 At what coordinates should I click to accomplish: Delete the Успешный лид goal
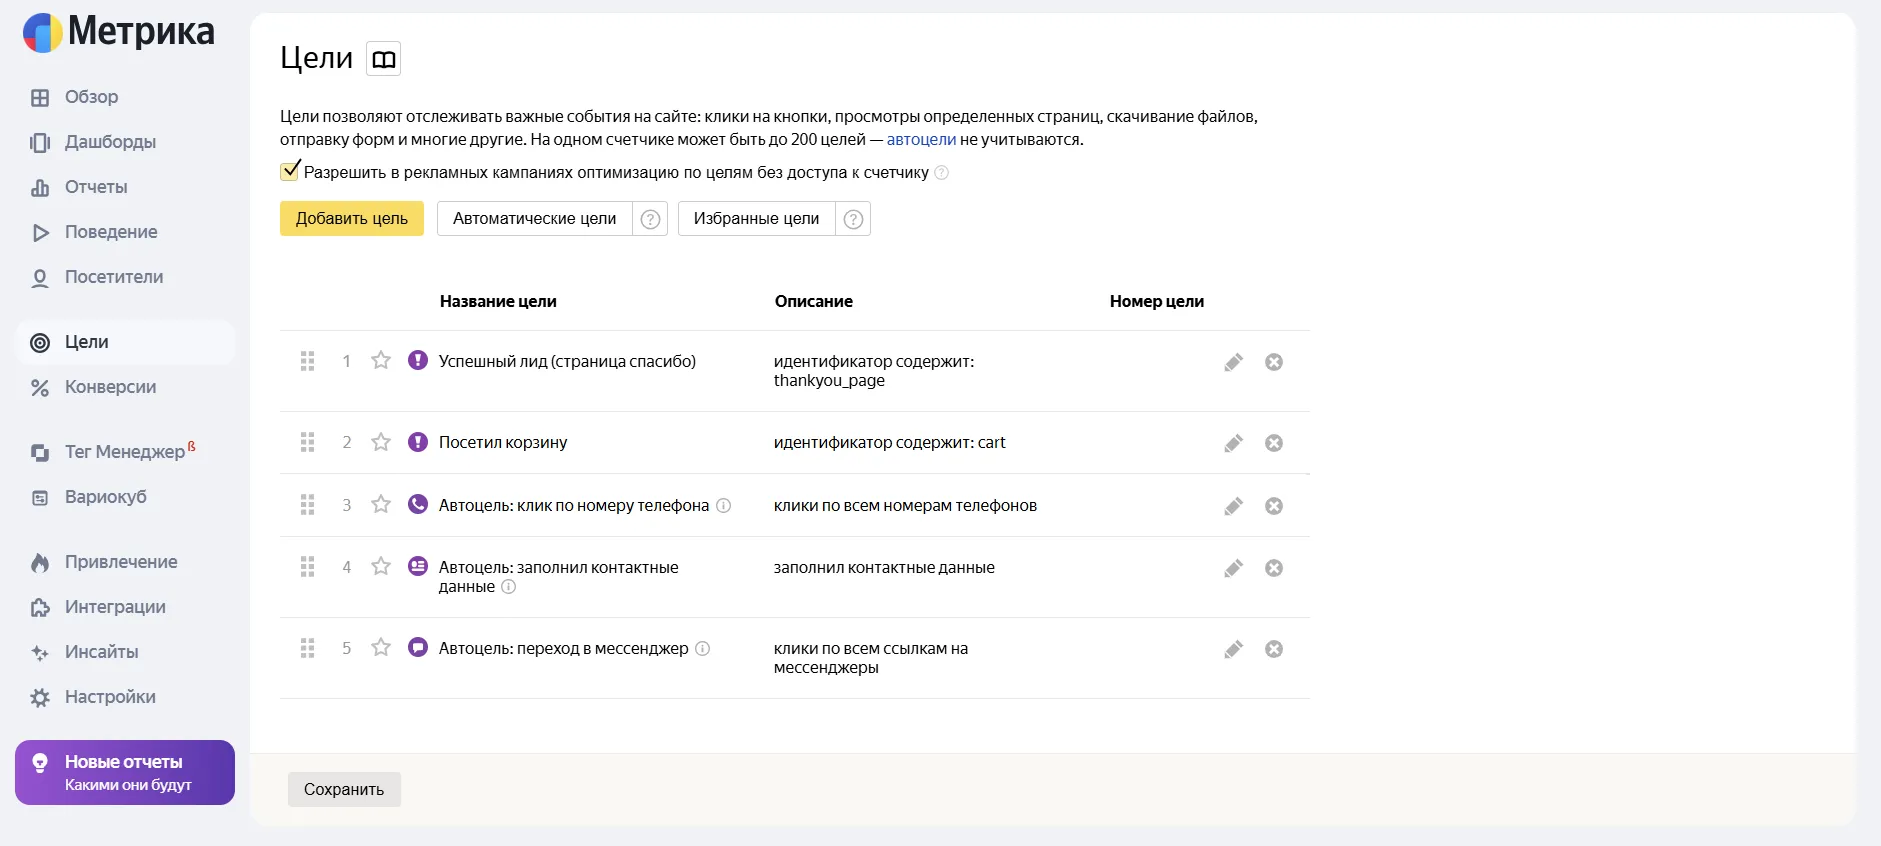[1273, 362]
